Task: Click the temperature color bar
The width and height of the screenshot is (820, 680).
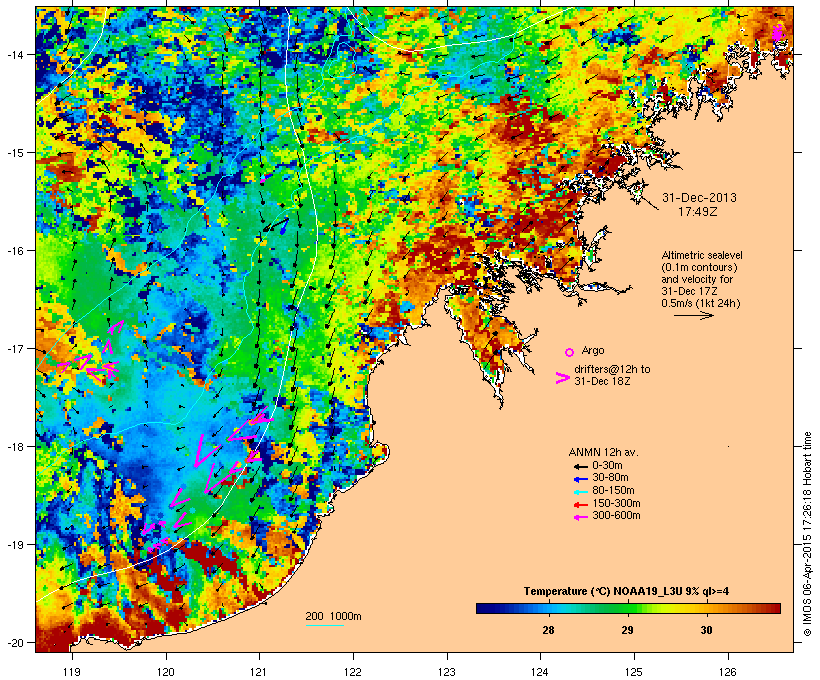Action: tap(628, 608)
